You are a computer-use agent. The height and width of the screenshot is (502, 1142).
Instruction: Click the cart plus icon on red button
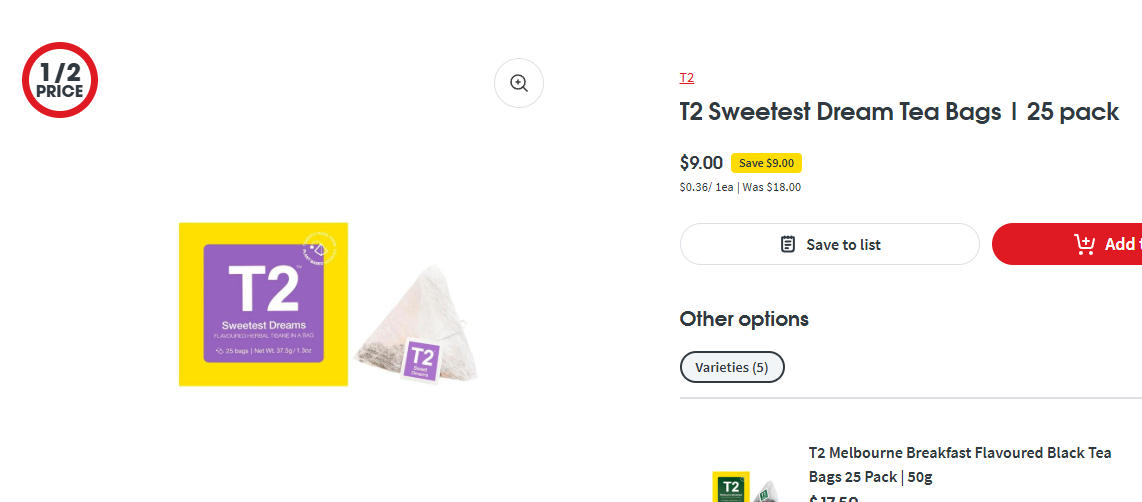(x=1084, y=244)
